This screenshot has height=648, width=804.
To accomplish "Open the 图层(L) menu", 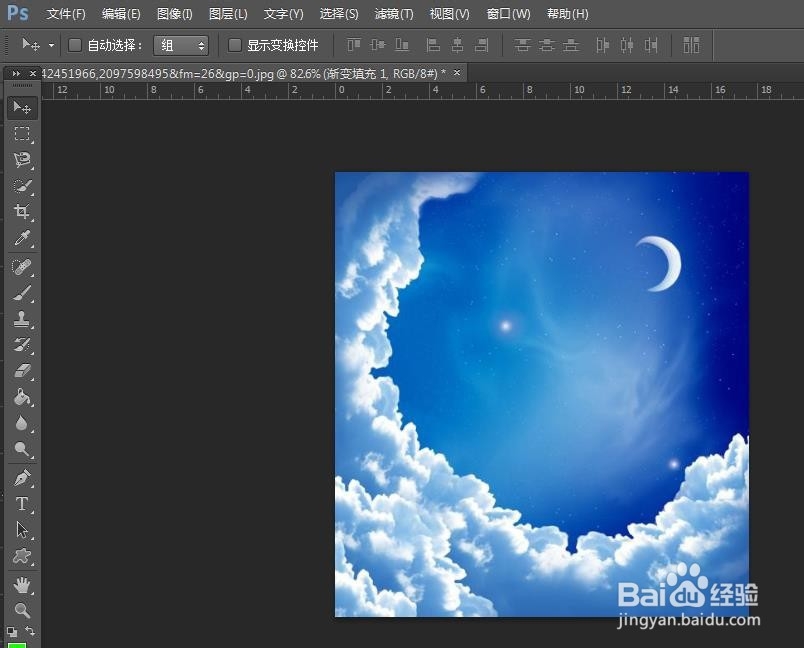I will point(228,14).
